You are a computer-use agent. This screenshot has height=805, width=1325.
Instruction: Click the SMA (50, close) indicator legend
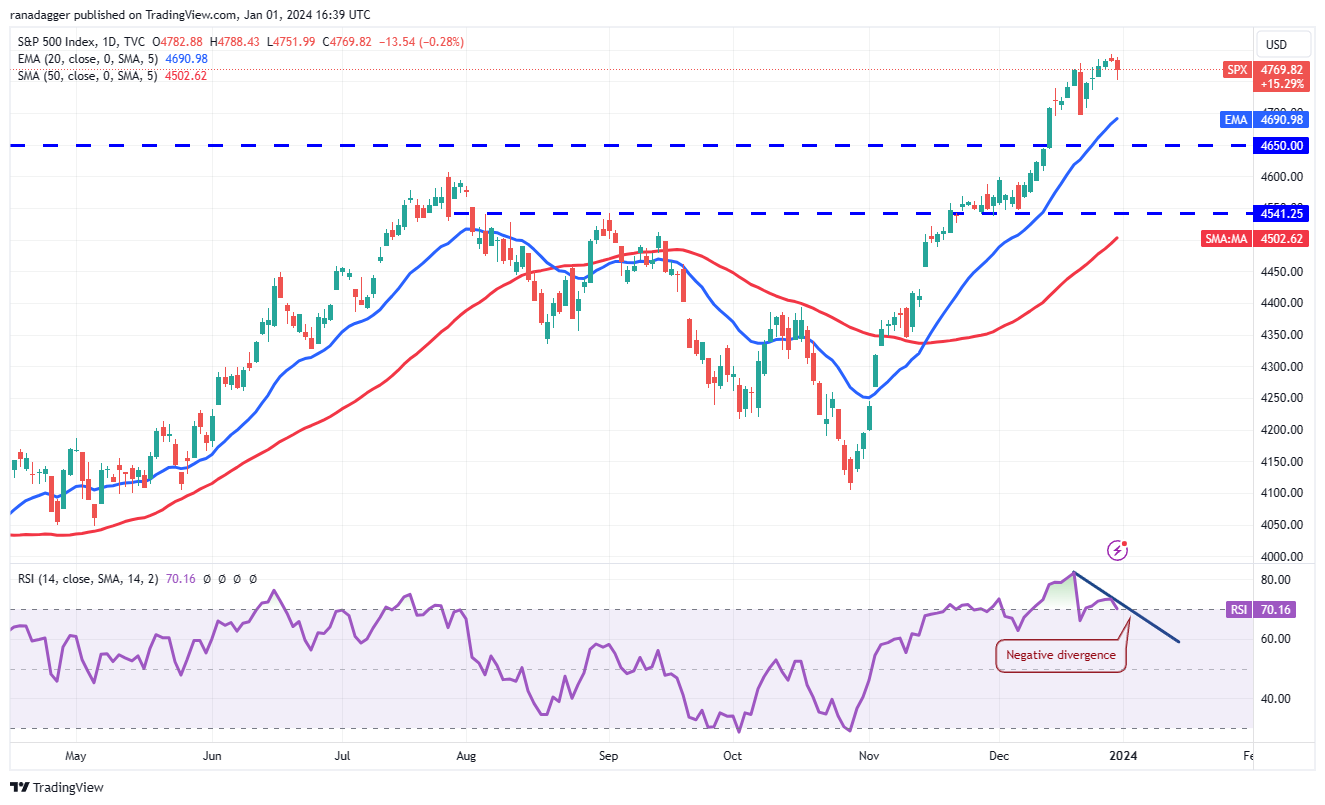pos(87,76)
